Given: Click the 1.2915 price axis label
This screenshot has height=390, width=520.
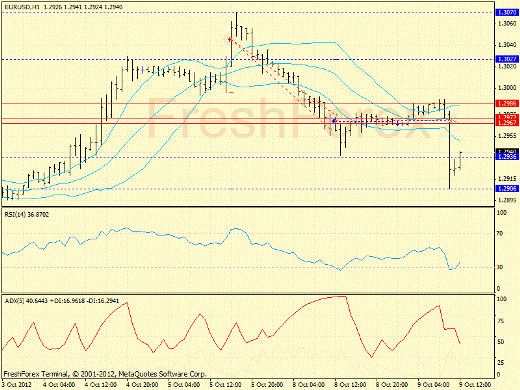Looking at the screenshot, I should coord(507,179).
